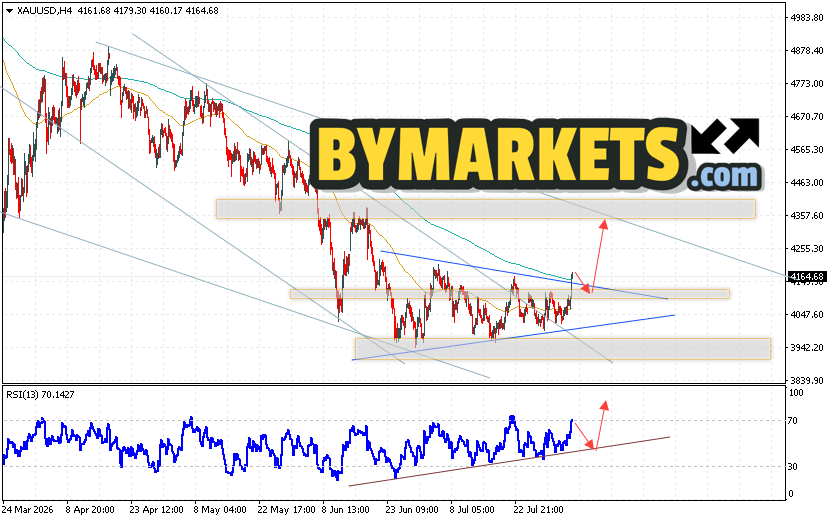Click the 3839.90 price axis label
Screen dimensions: 831x521
pos(807,381)
